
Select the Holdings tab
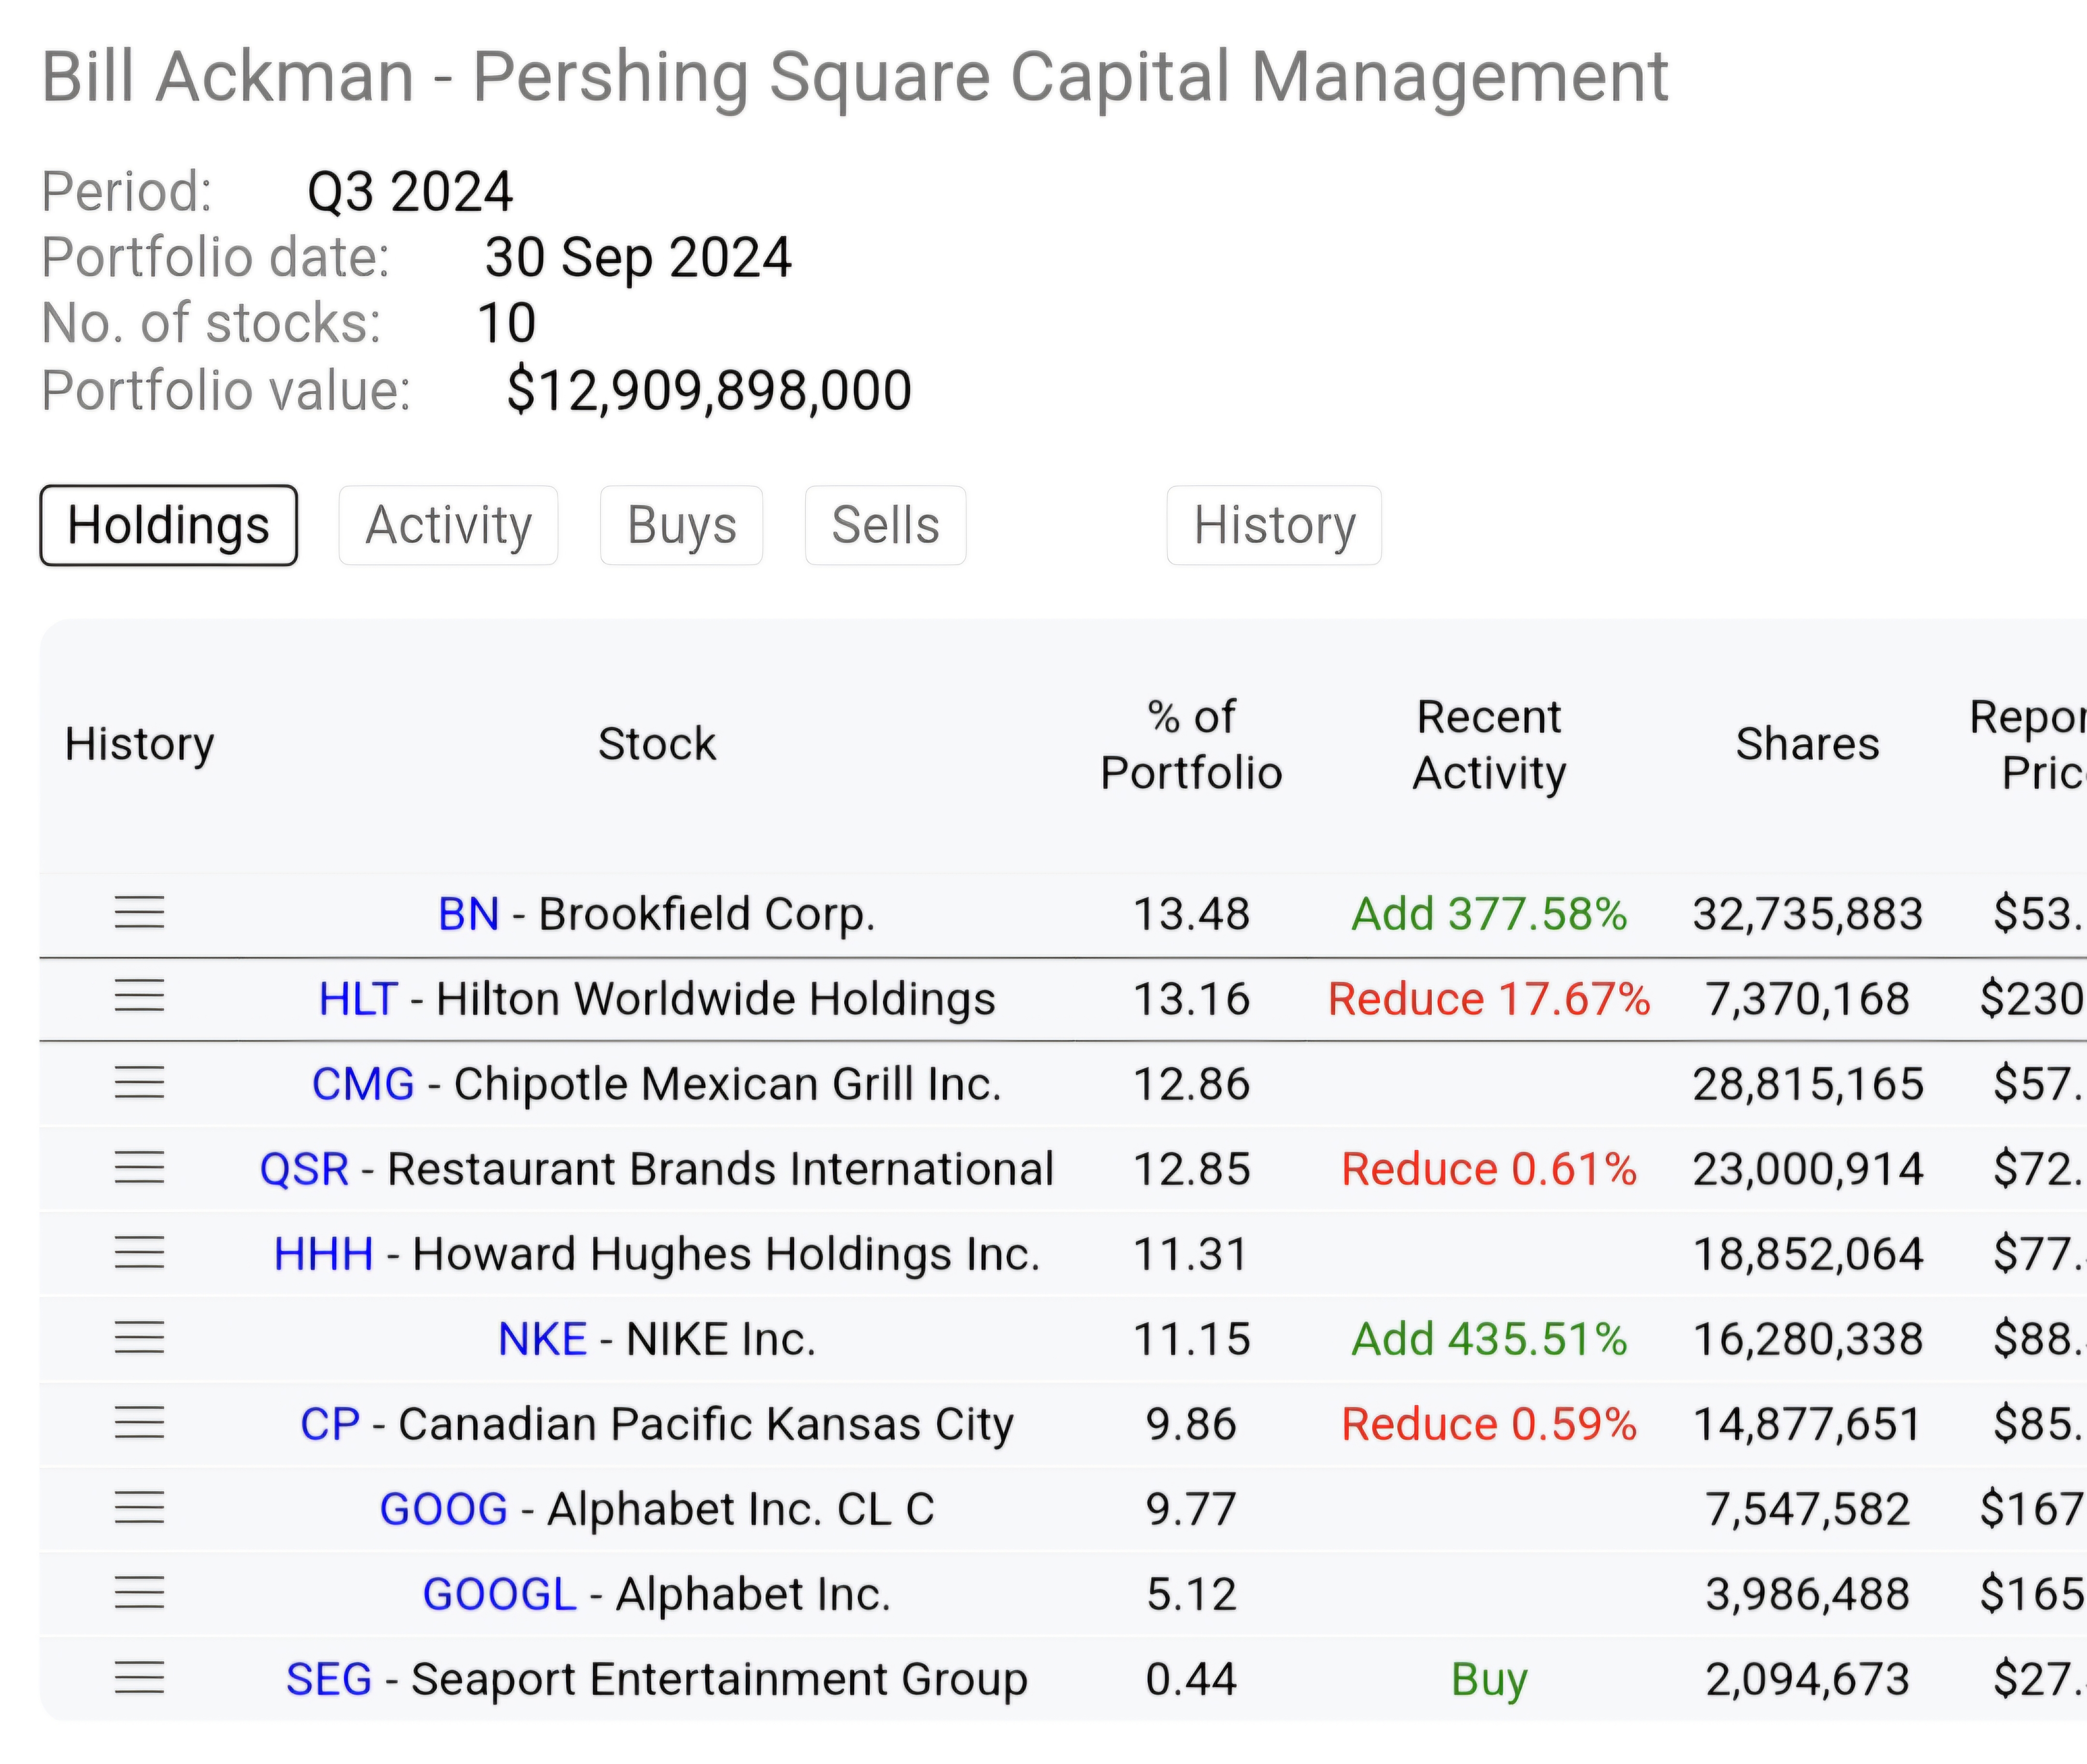point(168,526)
